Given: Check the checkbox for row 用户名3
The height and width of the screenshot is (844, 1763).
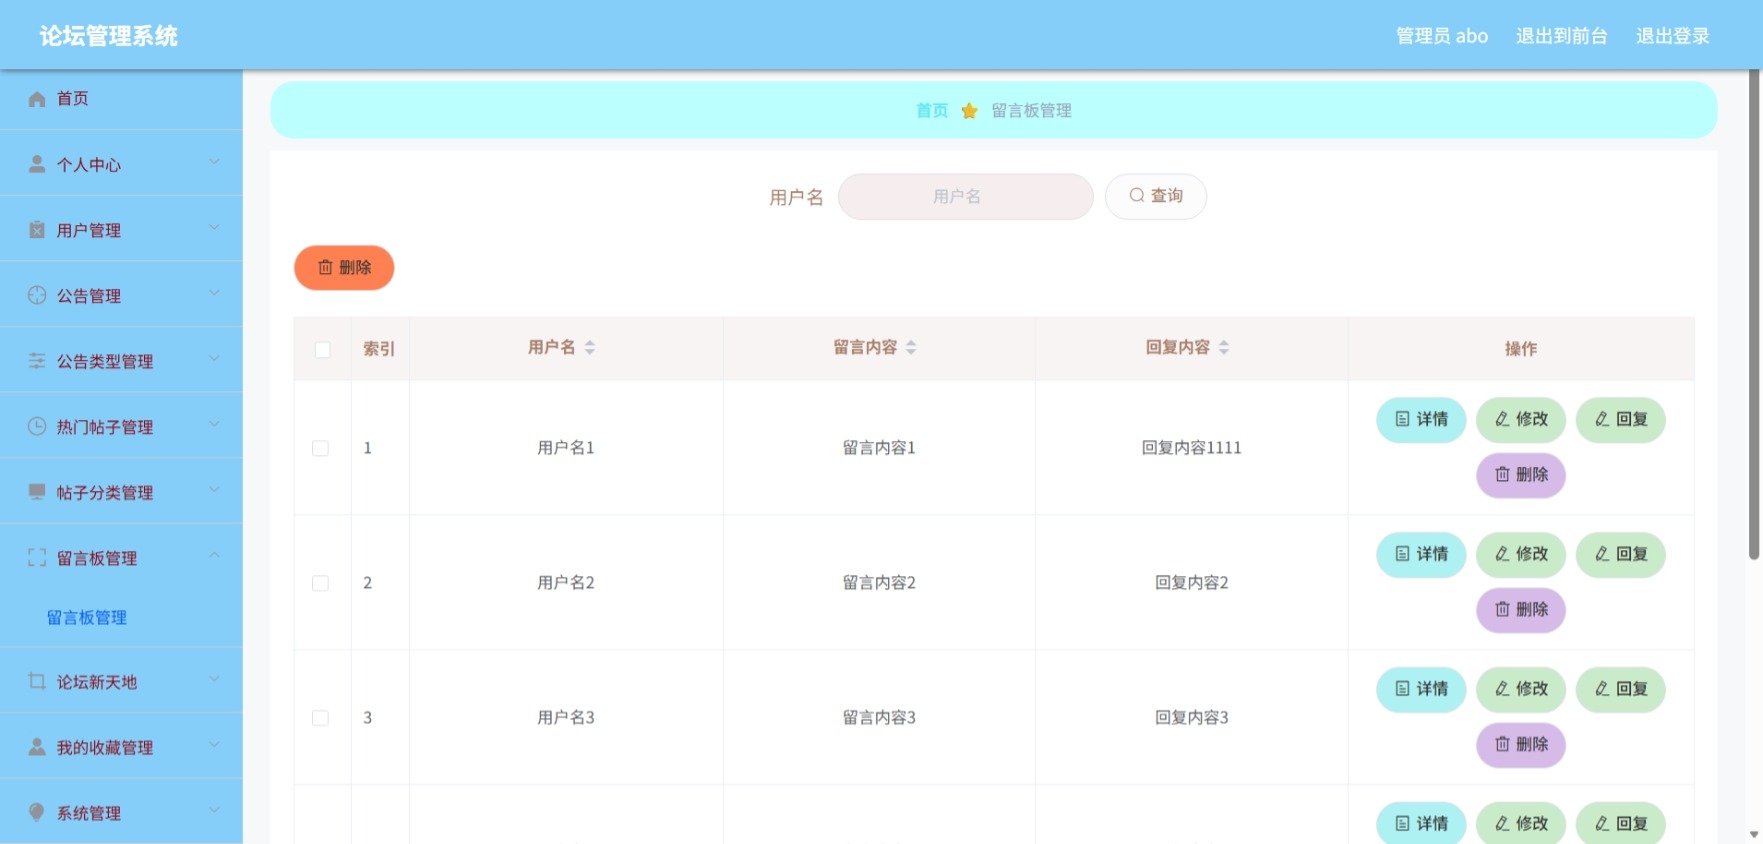Looking at the screenshot, I should [x=320, y=718].
